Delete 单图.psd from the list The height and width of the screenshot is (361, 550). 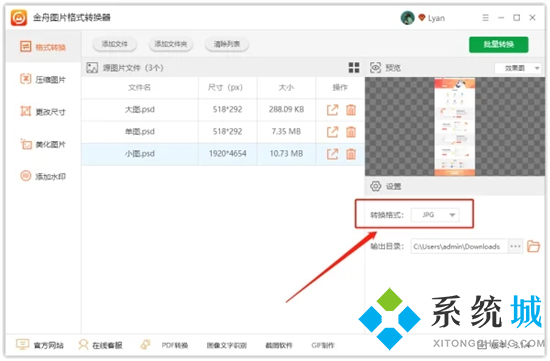coord(351,132)
